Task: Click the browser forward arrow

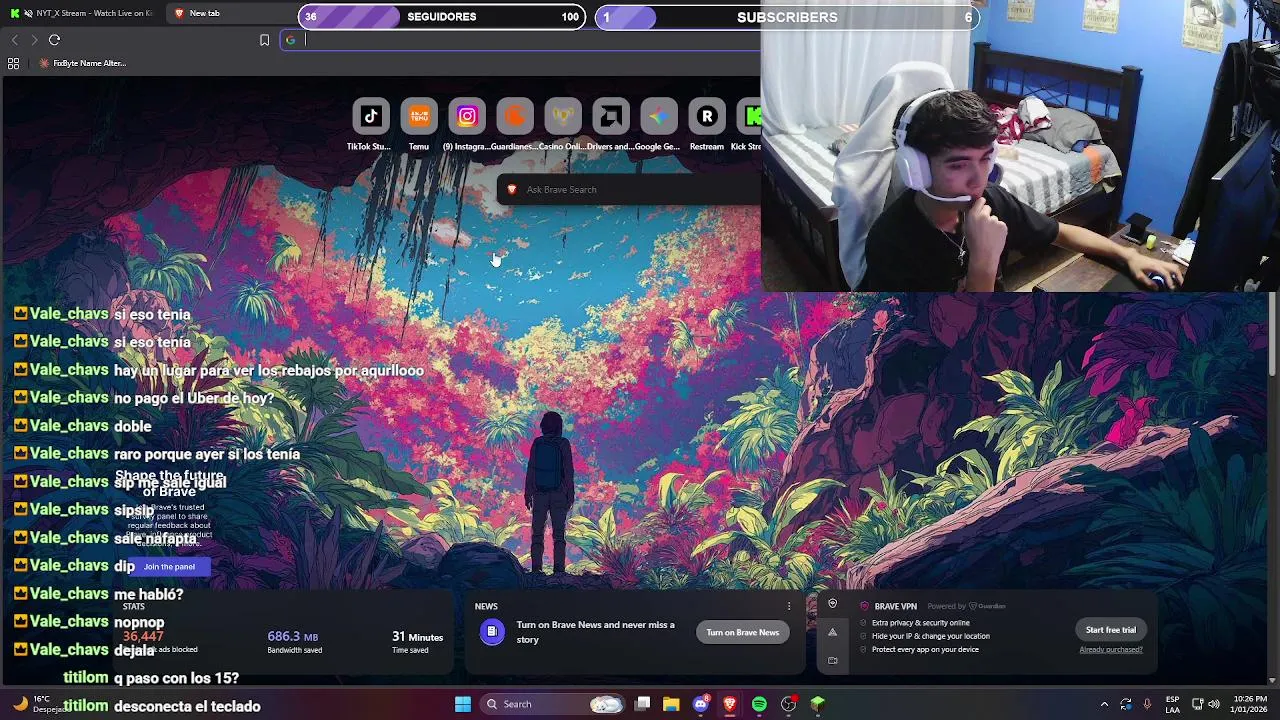Action: click(34, 40)
